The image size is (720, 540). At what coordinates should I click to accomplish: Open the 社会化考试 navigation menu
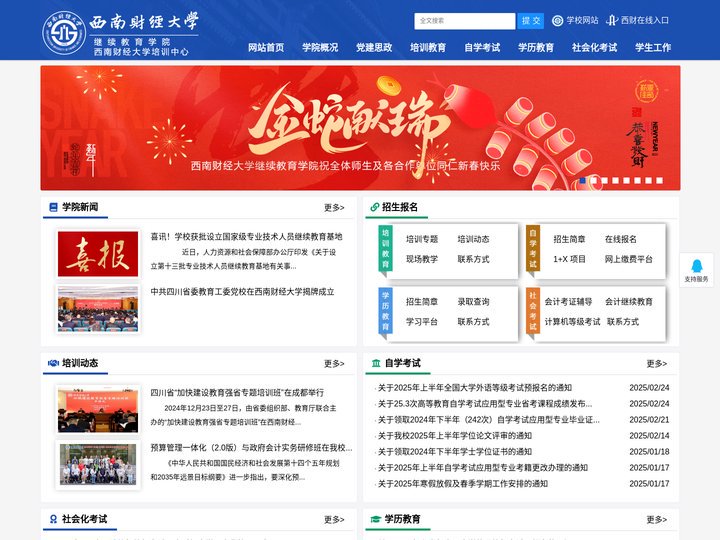coord(595,47)
